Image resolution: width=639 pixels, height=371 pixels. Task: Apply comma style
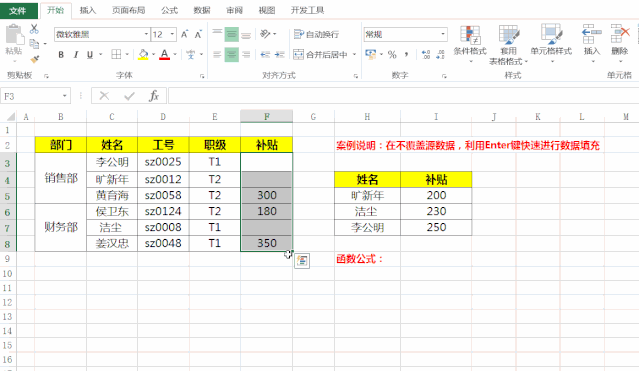click(x=406, y=55)
